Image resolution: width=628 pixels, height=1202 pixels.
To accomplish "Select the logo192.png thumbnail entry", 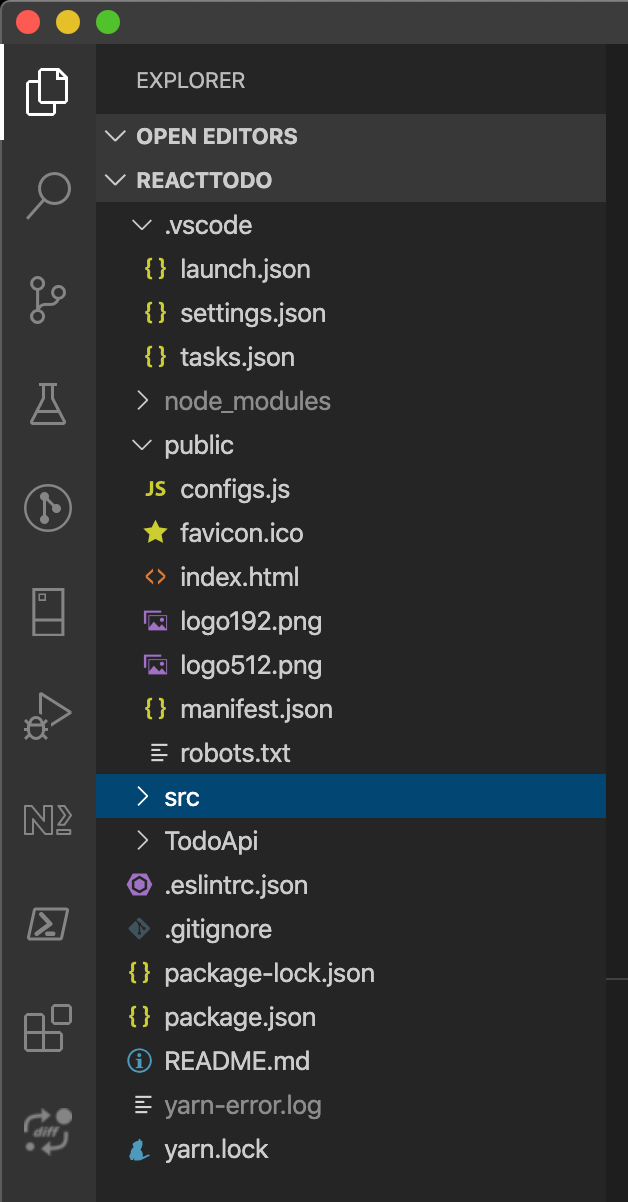I will (250, 621).
